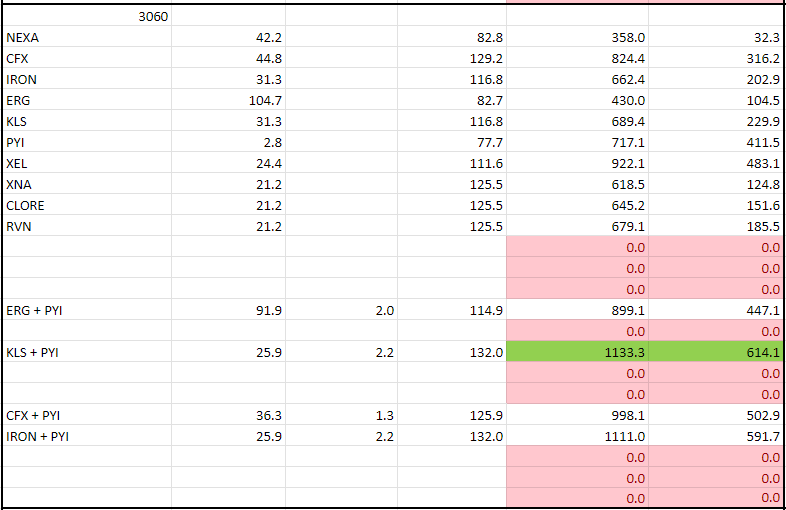Viewport: 786px width, 510px height.
Task: Select KLS value 229.9
Action: pos(716,121)
